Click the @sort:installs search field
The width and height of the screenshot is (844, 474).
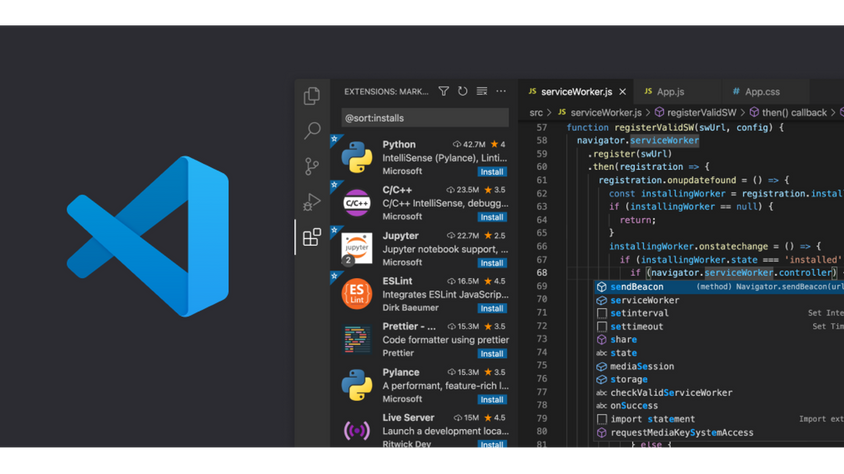point(425,118)
